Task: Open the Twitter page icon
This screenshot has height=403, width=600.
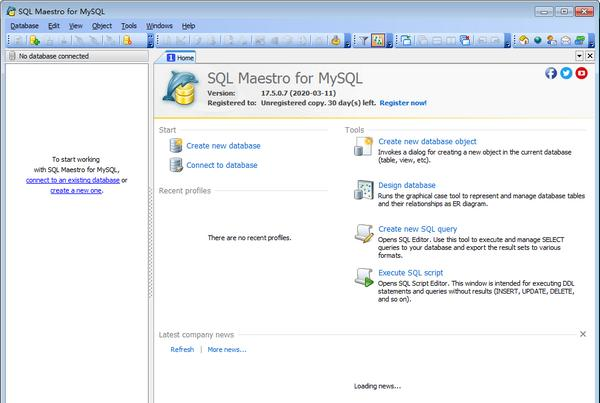Action: point(566,73)
